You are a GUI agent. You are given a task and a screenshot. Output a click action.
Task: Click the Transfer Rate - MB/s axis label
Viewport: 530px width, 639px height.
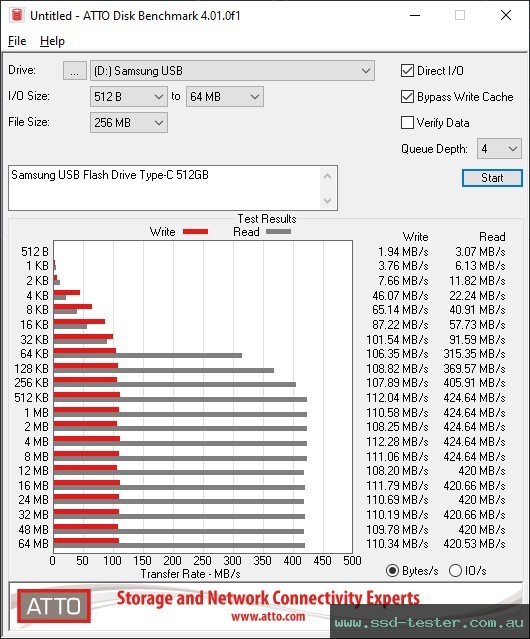pos(191,574)
